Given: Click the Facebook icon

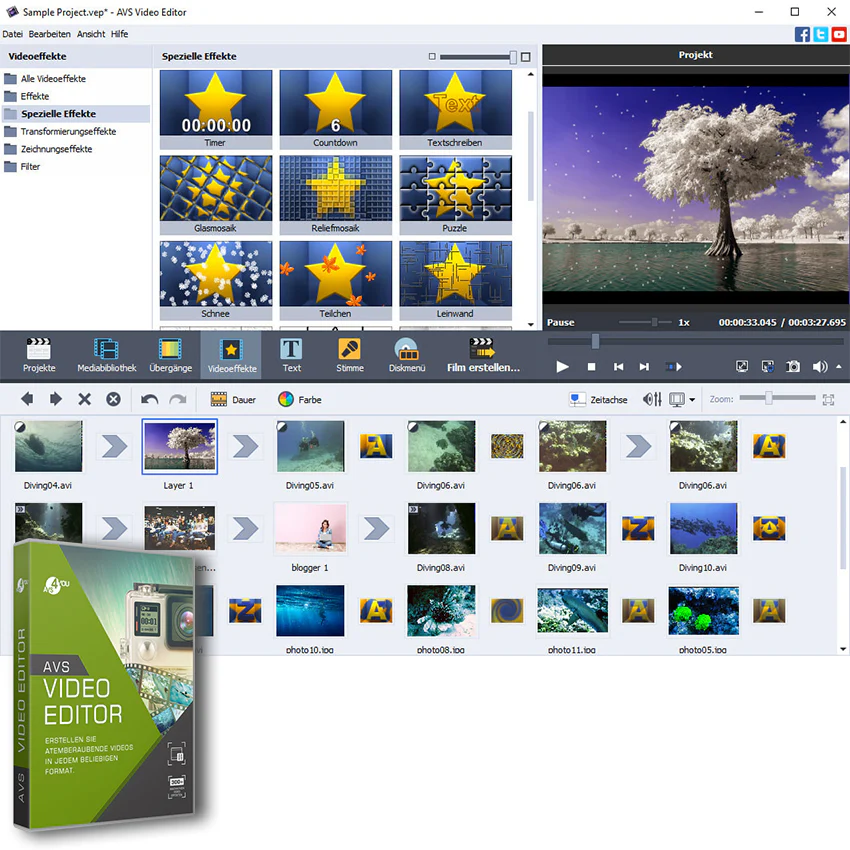Looking at the screenshot, I should point(802,34).
